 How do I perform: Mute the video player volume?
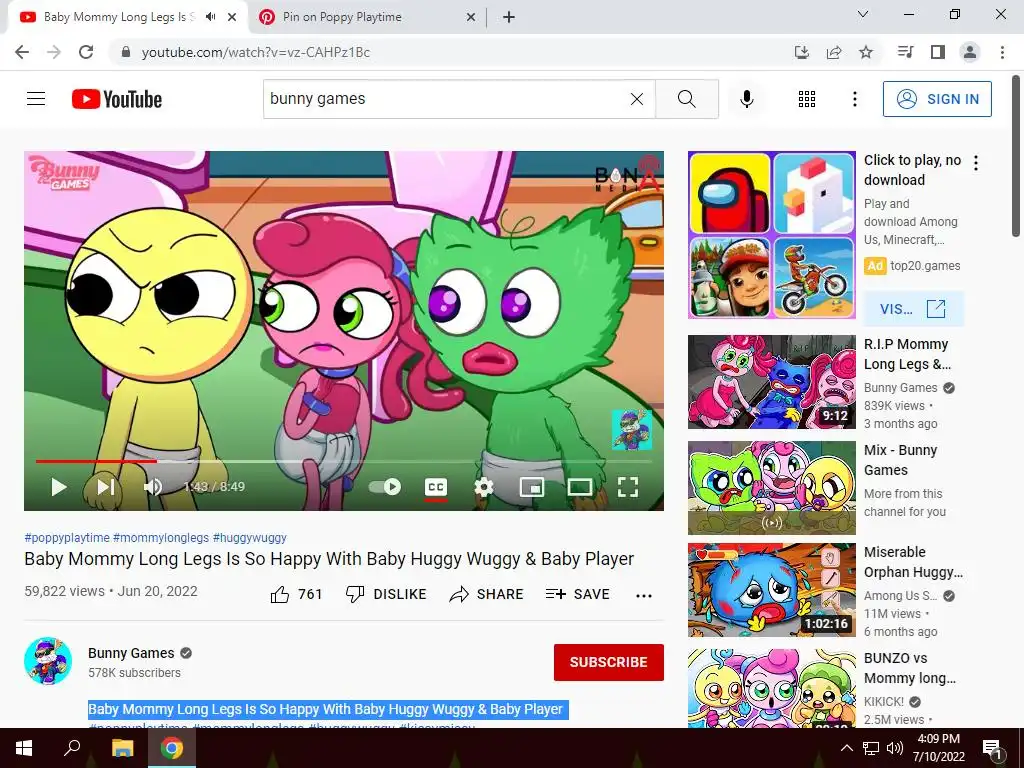pos(153,487)
